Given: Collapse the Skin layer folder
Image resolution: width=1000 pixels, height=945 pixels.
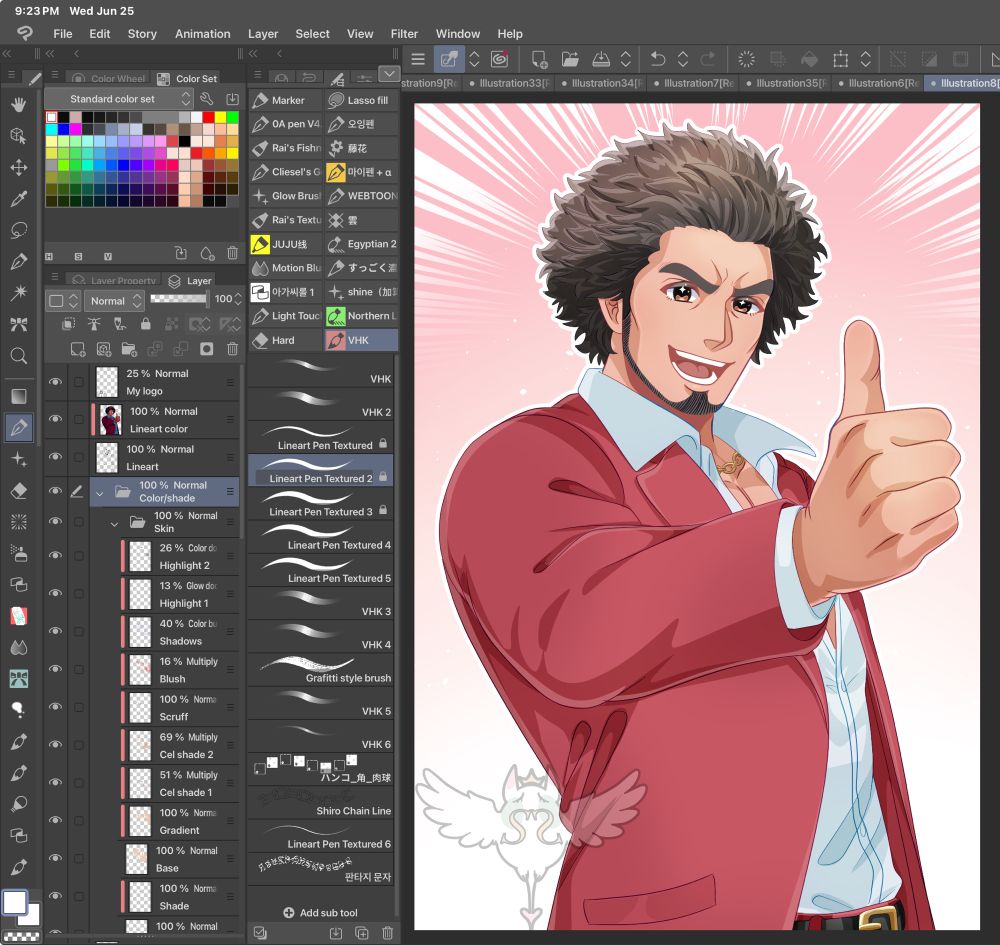Looking at the screenshot, I should pos(114,524).
